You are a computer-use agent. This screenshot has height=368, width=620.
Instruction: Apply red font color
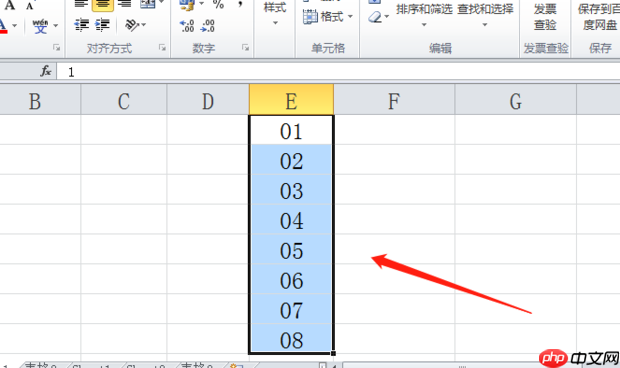point(3,26)
